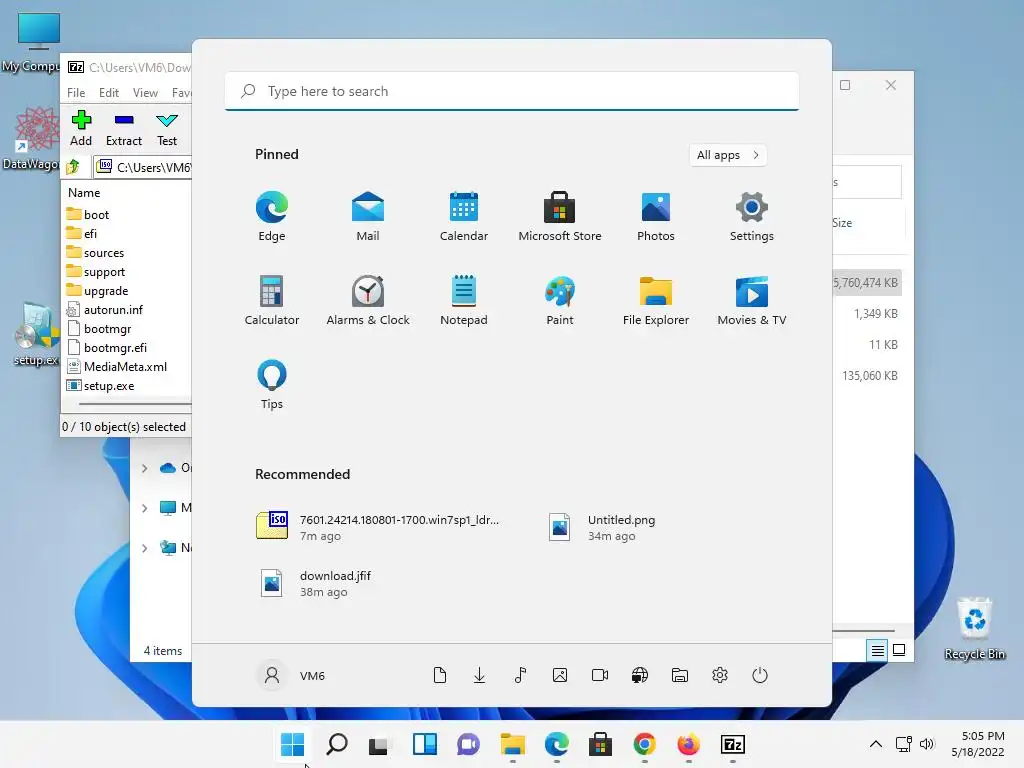Viewport: 1024px width, 768px height.
Task: Launch the Mail app
Action: pyautogui.click(x=368, y=216)
